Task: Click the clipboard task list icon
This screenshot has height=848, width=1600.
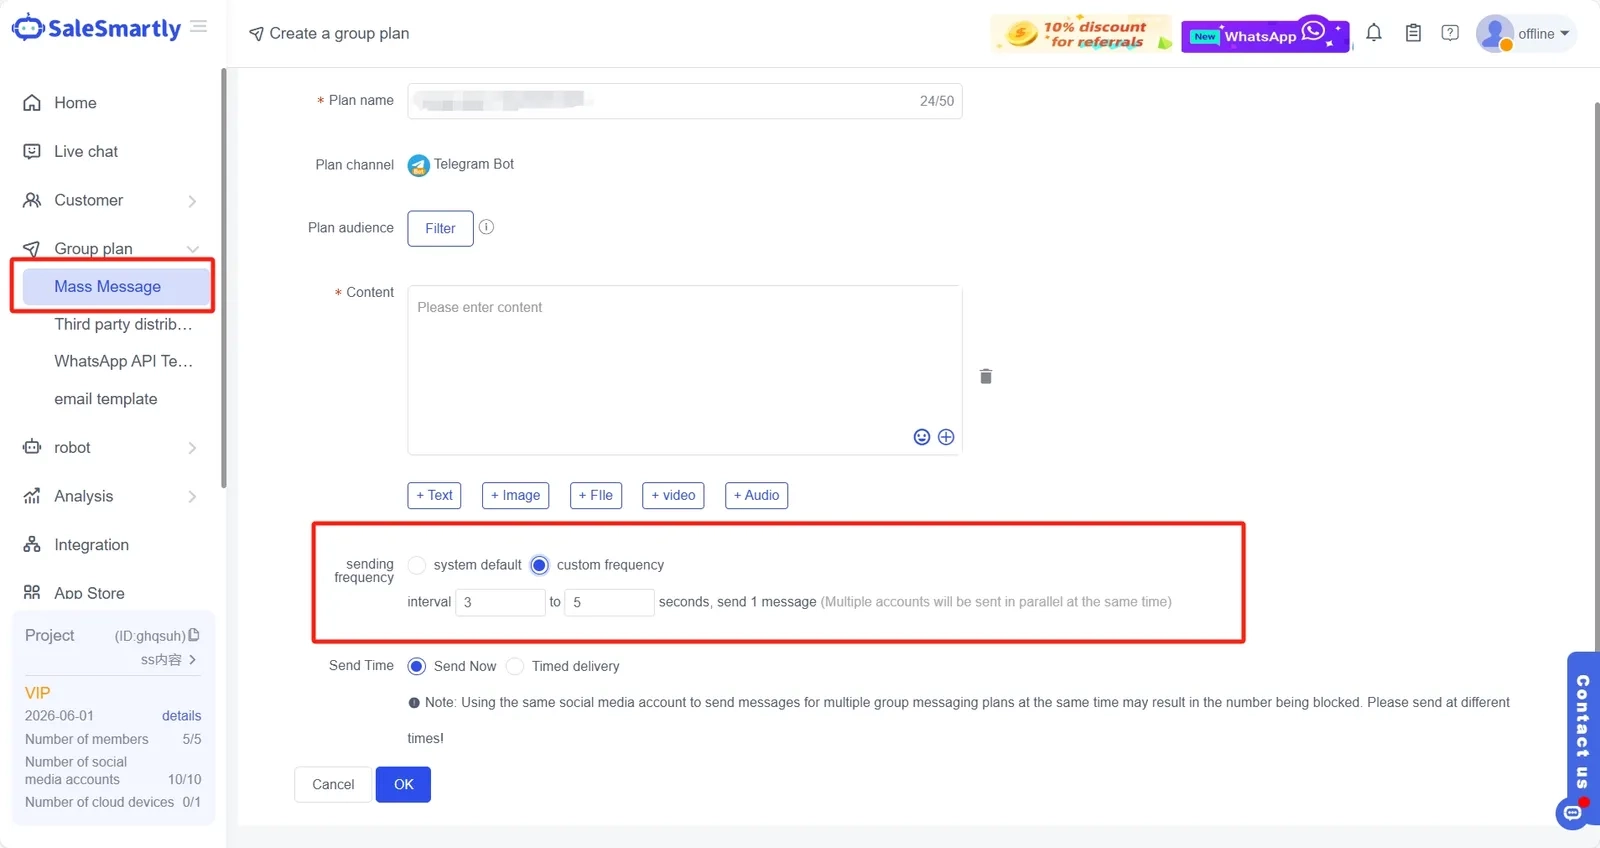Action: point(1413,33)
